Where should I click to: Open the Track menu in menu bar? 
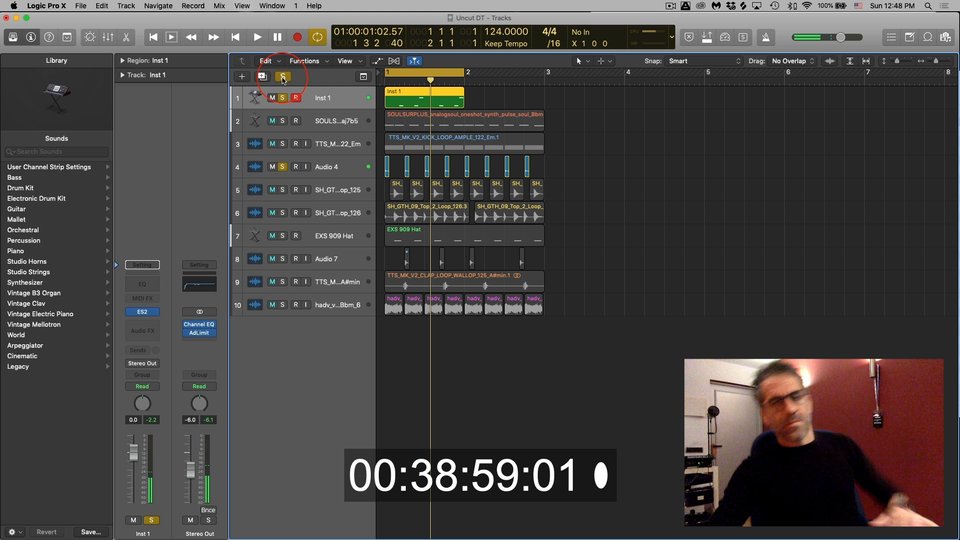(x=126, y=6)
